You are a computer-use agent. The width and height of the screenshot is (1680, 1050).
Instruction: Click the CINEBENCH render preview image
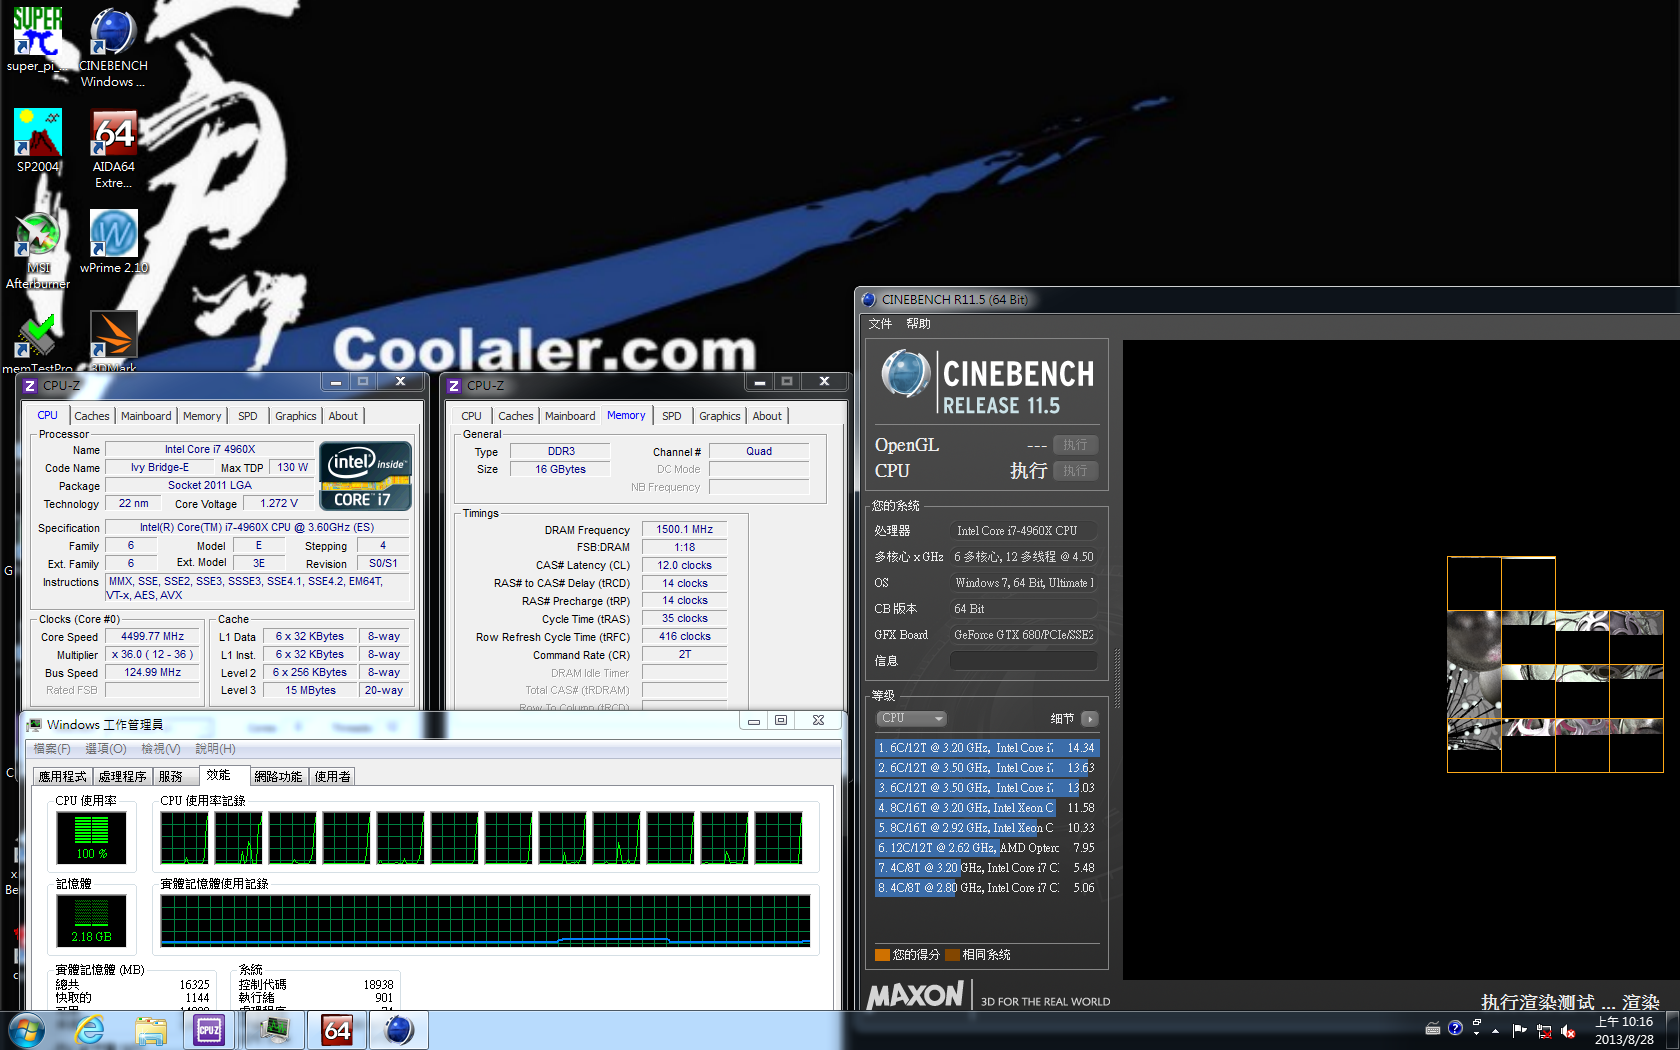point(1555,664)
